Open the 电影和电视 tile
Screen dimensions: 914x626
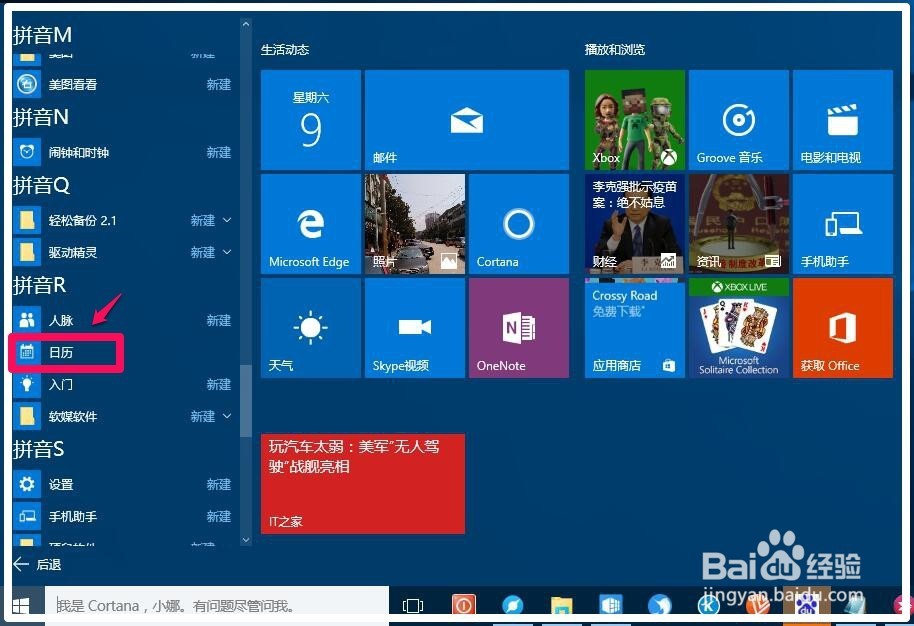coord(843,119)
